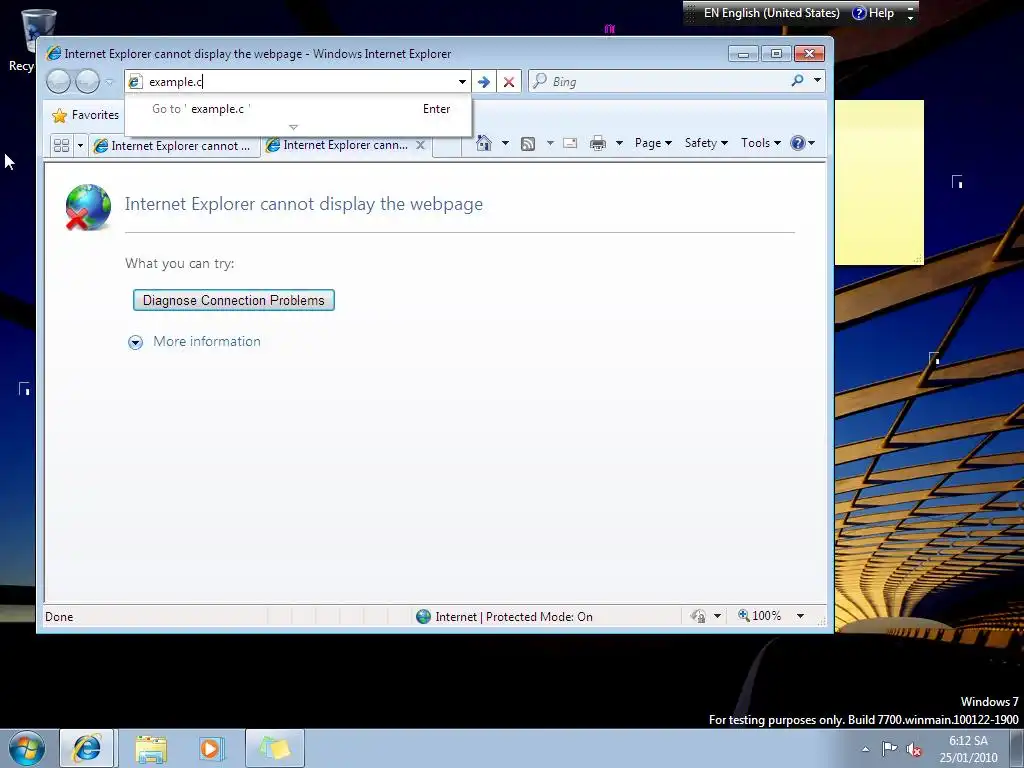Open the Safety menu
Image resolution: width=1024 pixels, height=768 pixels.
tap(706, 143)
